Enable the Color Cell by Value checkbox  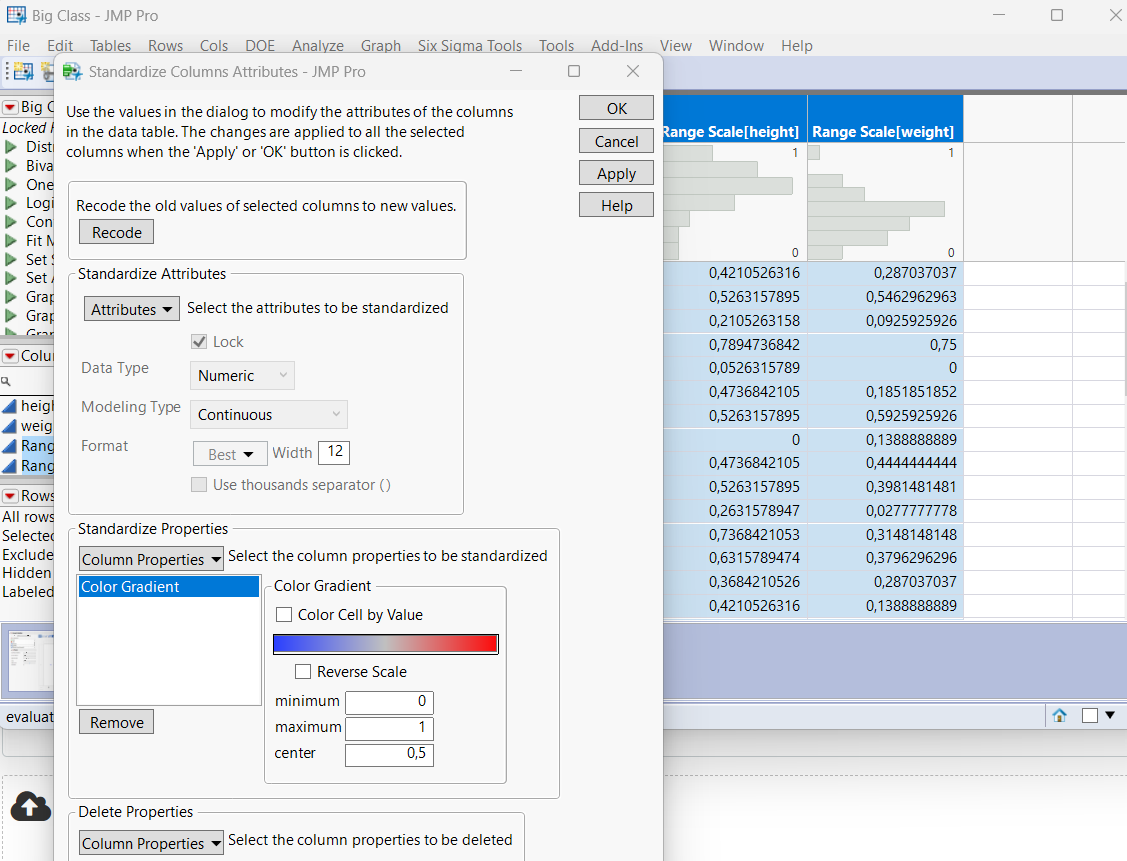point(284,615)
